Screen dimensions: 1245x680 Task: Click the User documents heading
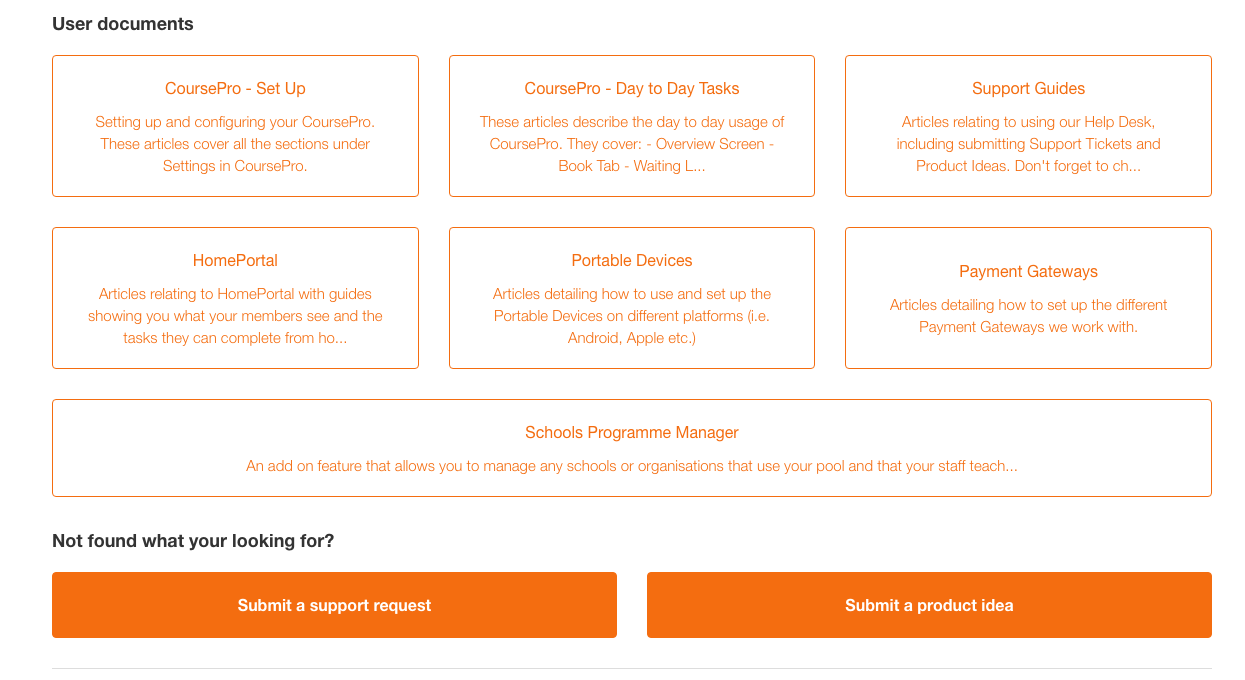pyautogui.click(x=123, y=24)
